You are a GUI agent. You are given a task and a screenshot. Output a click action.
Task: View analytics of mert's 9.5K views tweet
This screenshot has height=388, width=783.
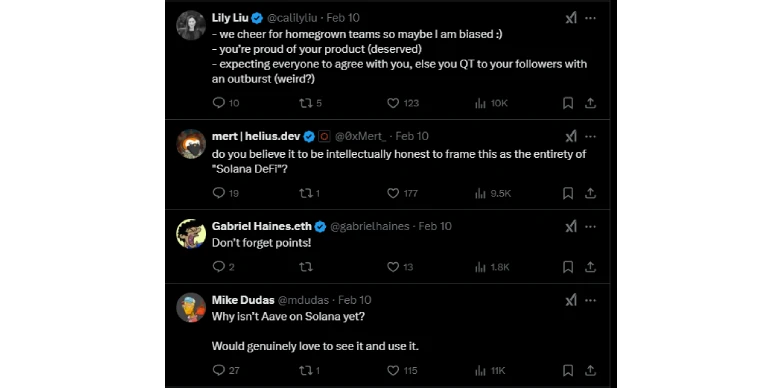tap(492, 193)
